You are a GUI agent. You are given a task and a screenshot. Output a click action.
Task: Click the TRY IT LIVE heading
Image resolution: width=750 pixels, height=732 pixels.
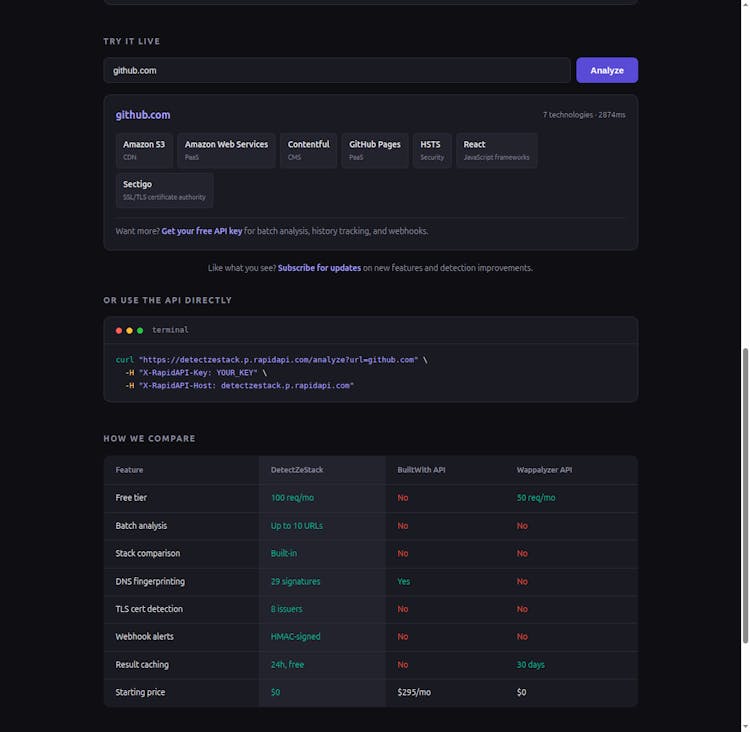132,41
